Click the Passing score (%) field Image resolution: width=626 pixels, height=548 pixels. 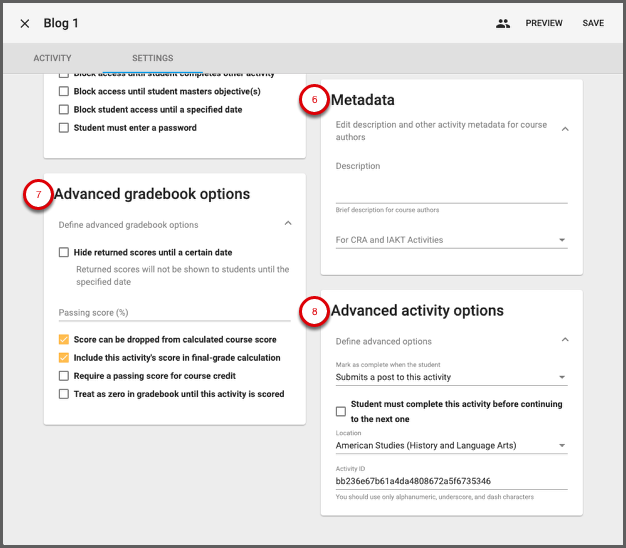pos(174,313)
